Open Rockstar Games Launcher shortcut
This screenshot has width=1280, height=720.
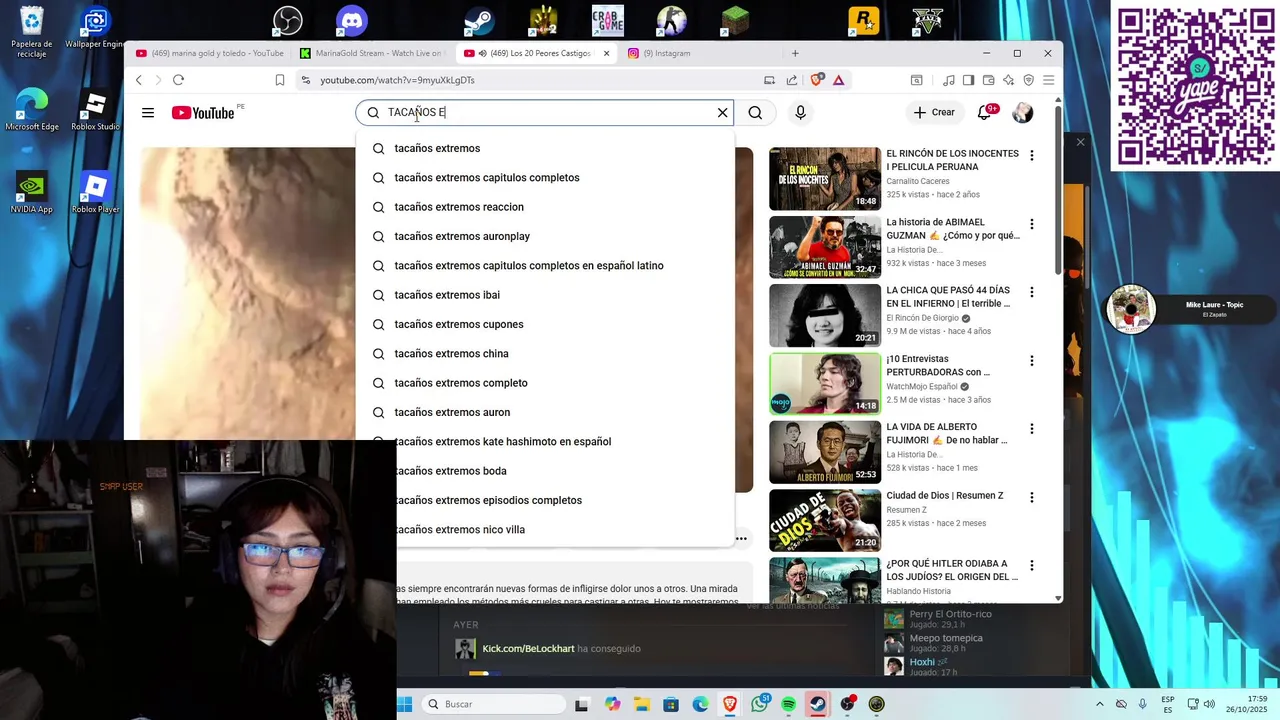click(864, 20)
